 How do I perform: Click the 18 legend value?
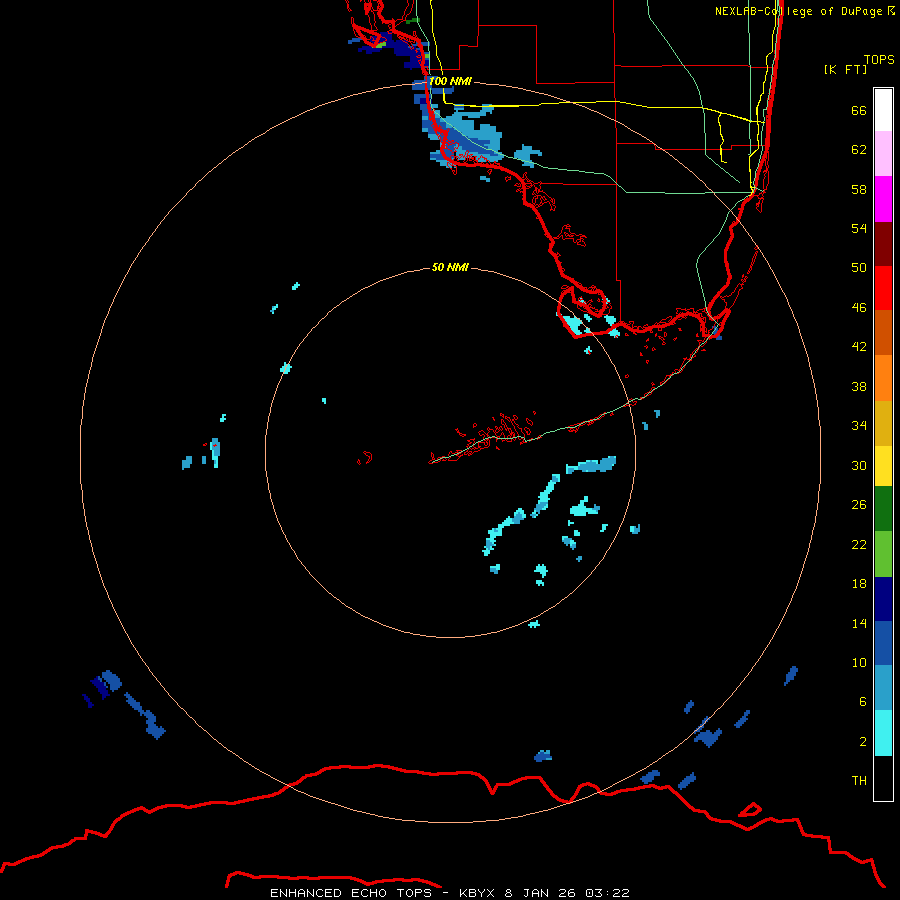[x=859, y=584]
